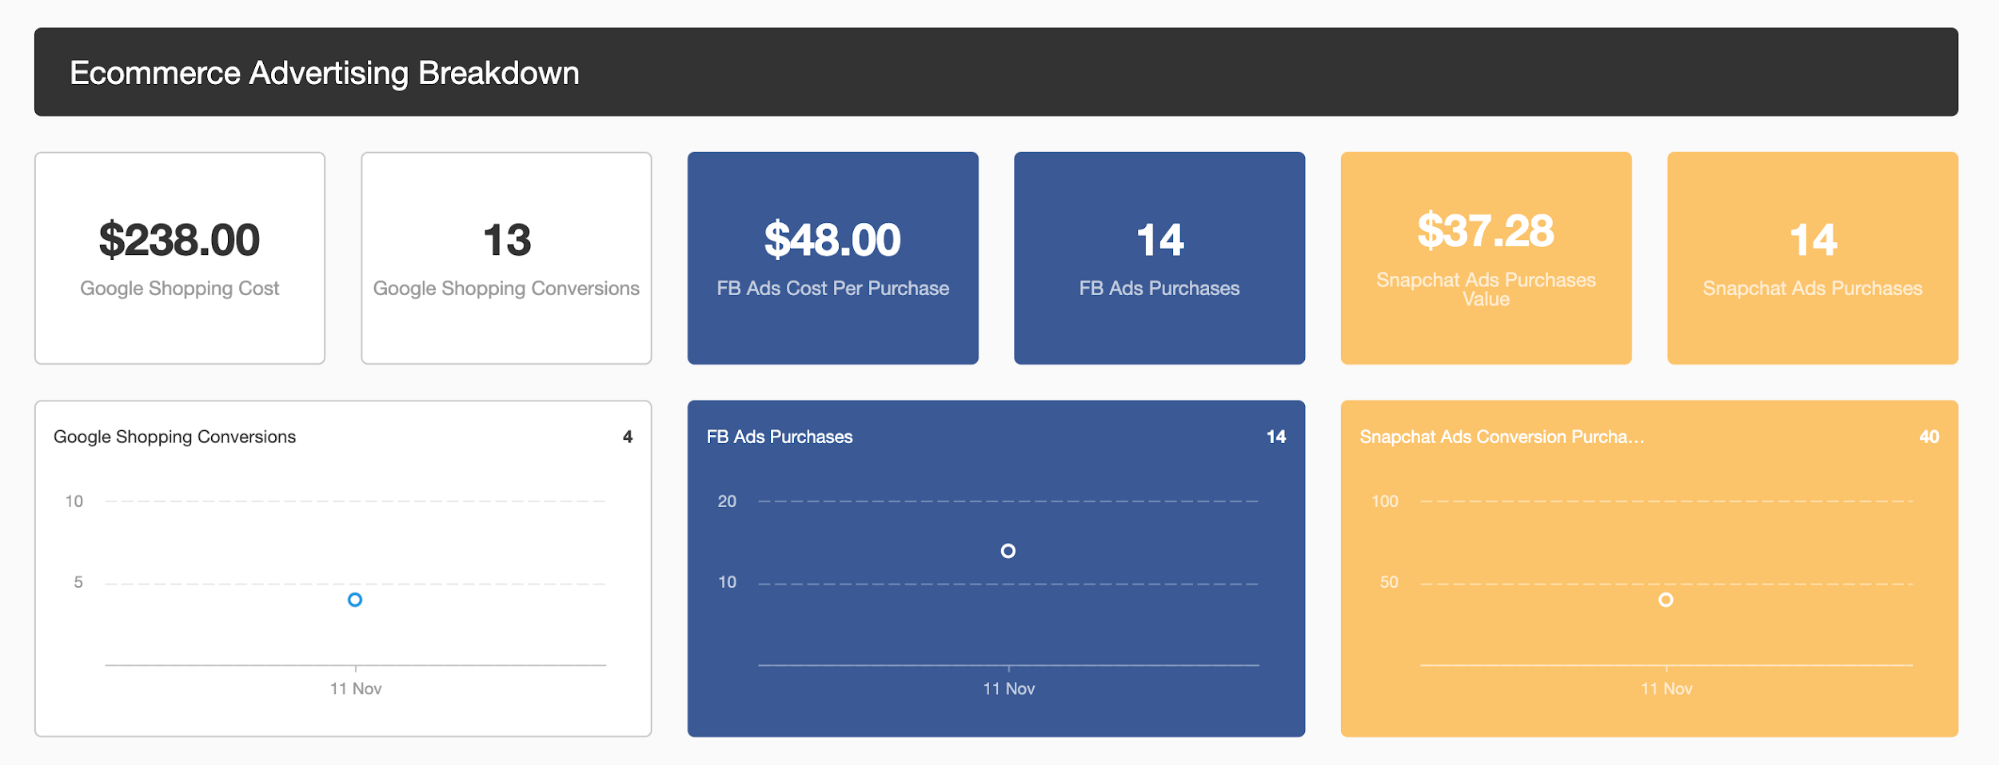Click the FB Ads Purchases chart title
Screen dimensions: 1999x766
click(x=780, y=437)
